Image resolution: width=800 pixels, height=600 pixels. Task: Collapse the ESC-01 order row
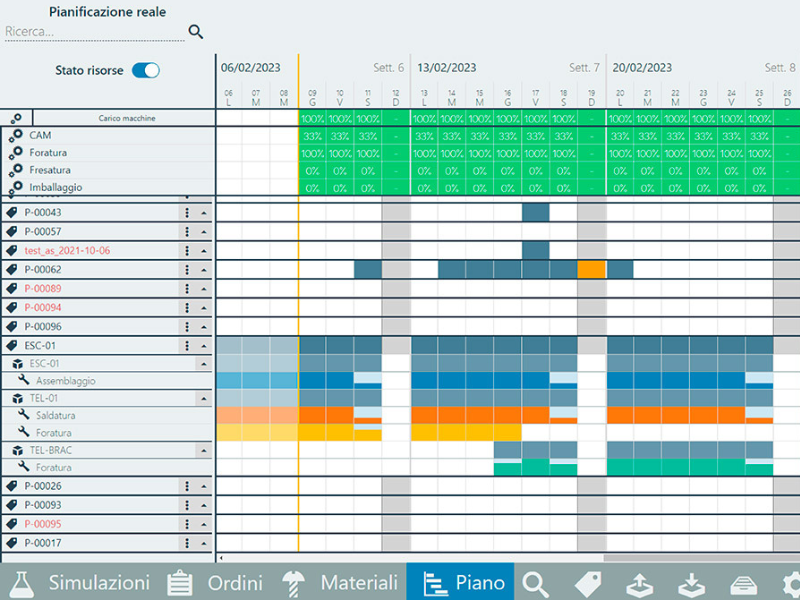point(204,346)
